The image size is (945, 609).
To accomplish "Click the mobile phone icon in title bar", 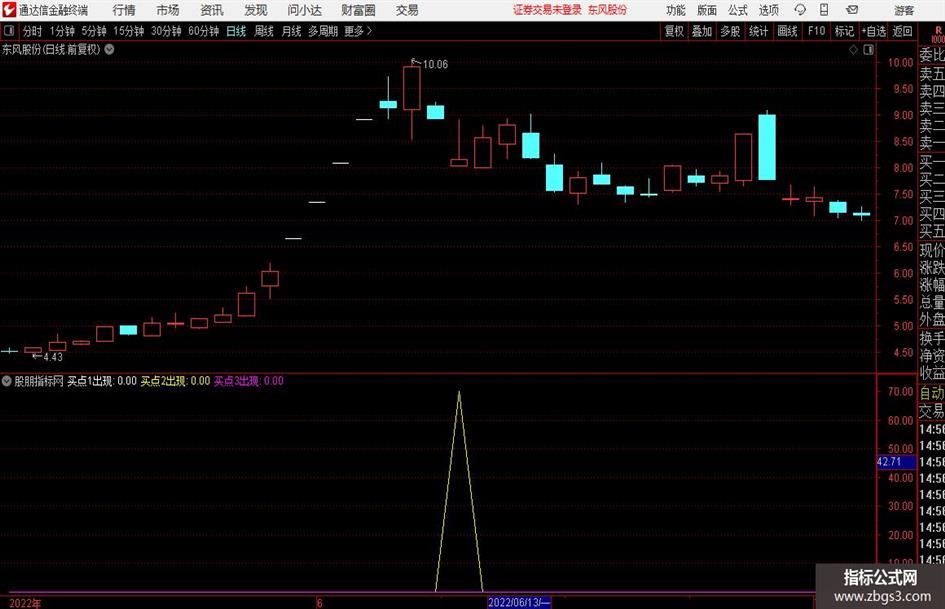I will coord(824,10).
